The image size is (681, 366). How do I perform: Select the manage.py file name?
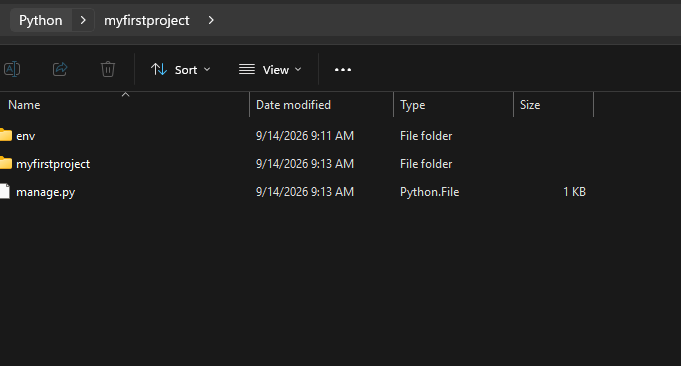[x=46, y=192]
